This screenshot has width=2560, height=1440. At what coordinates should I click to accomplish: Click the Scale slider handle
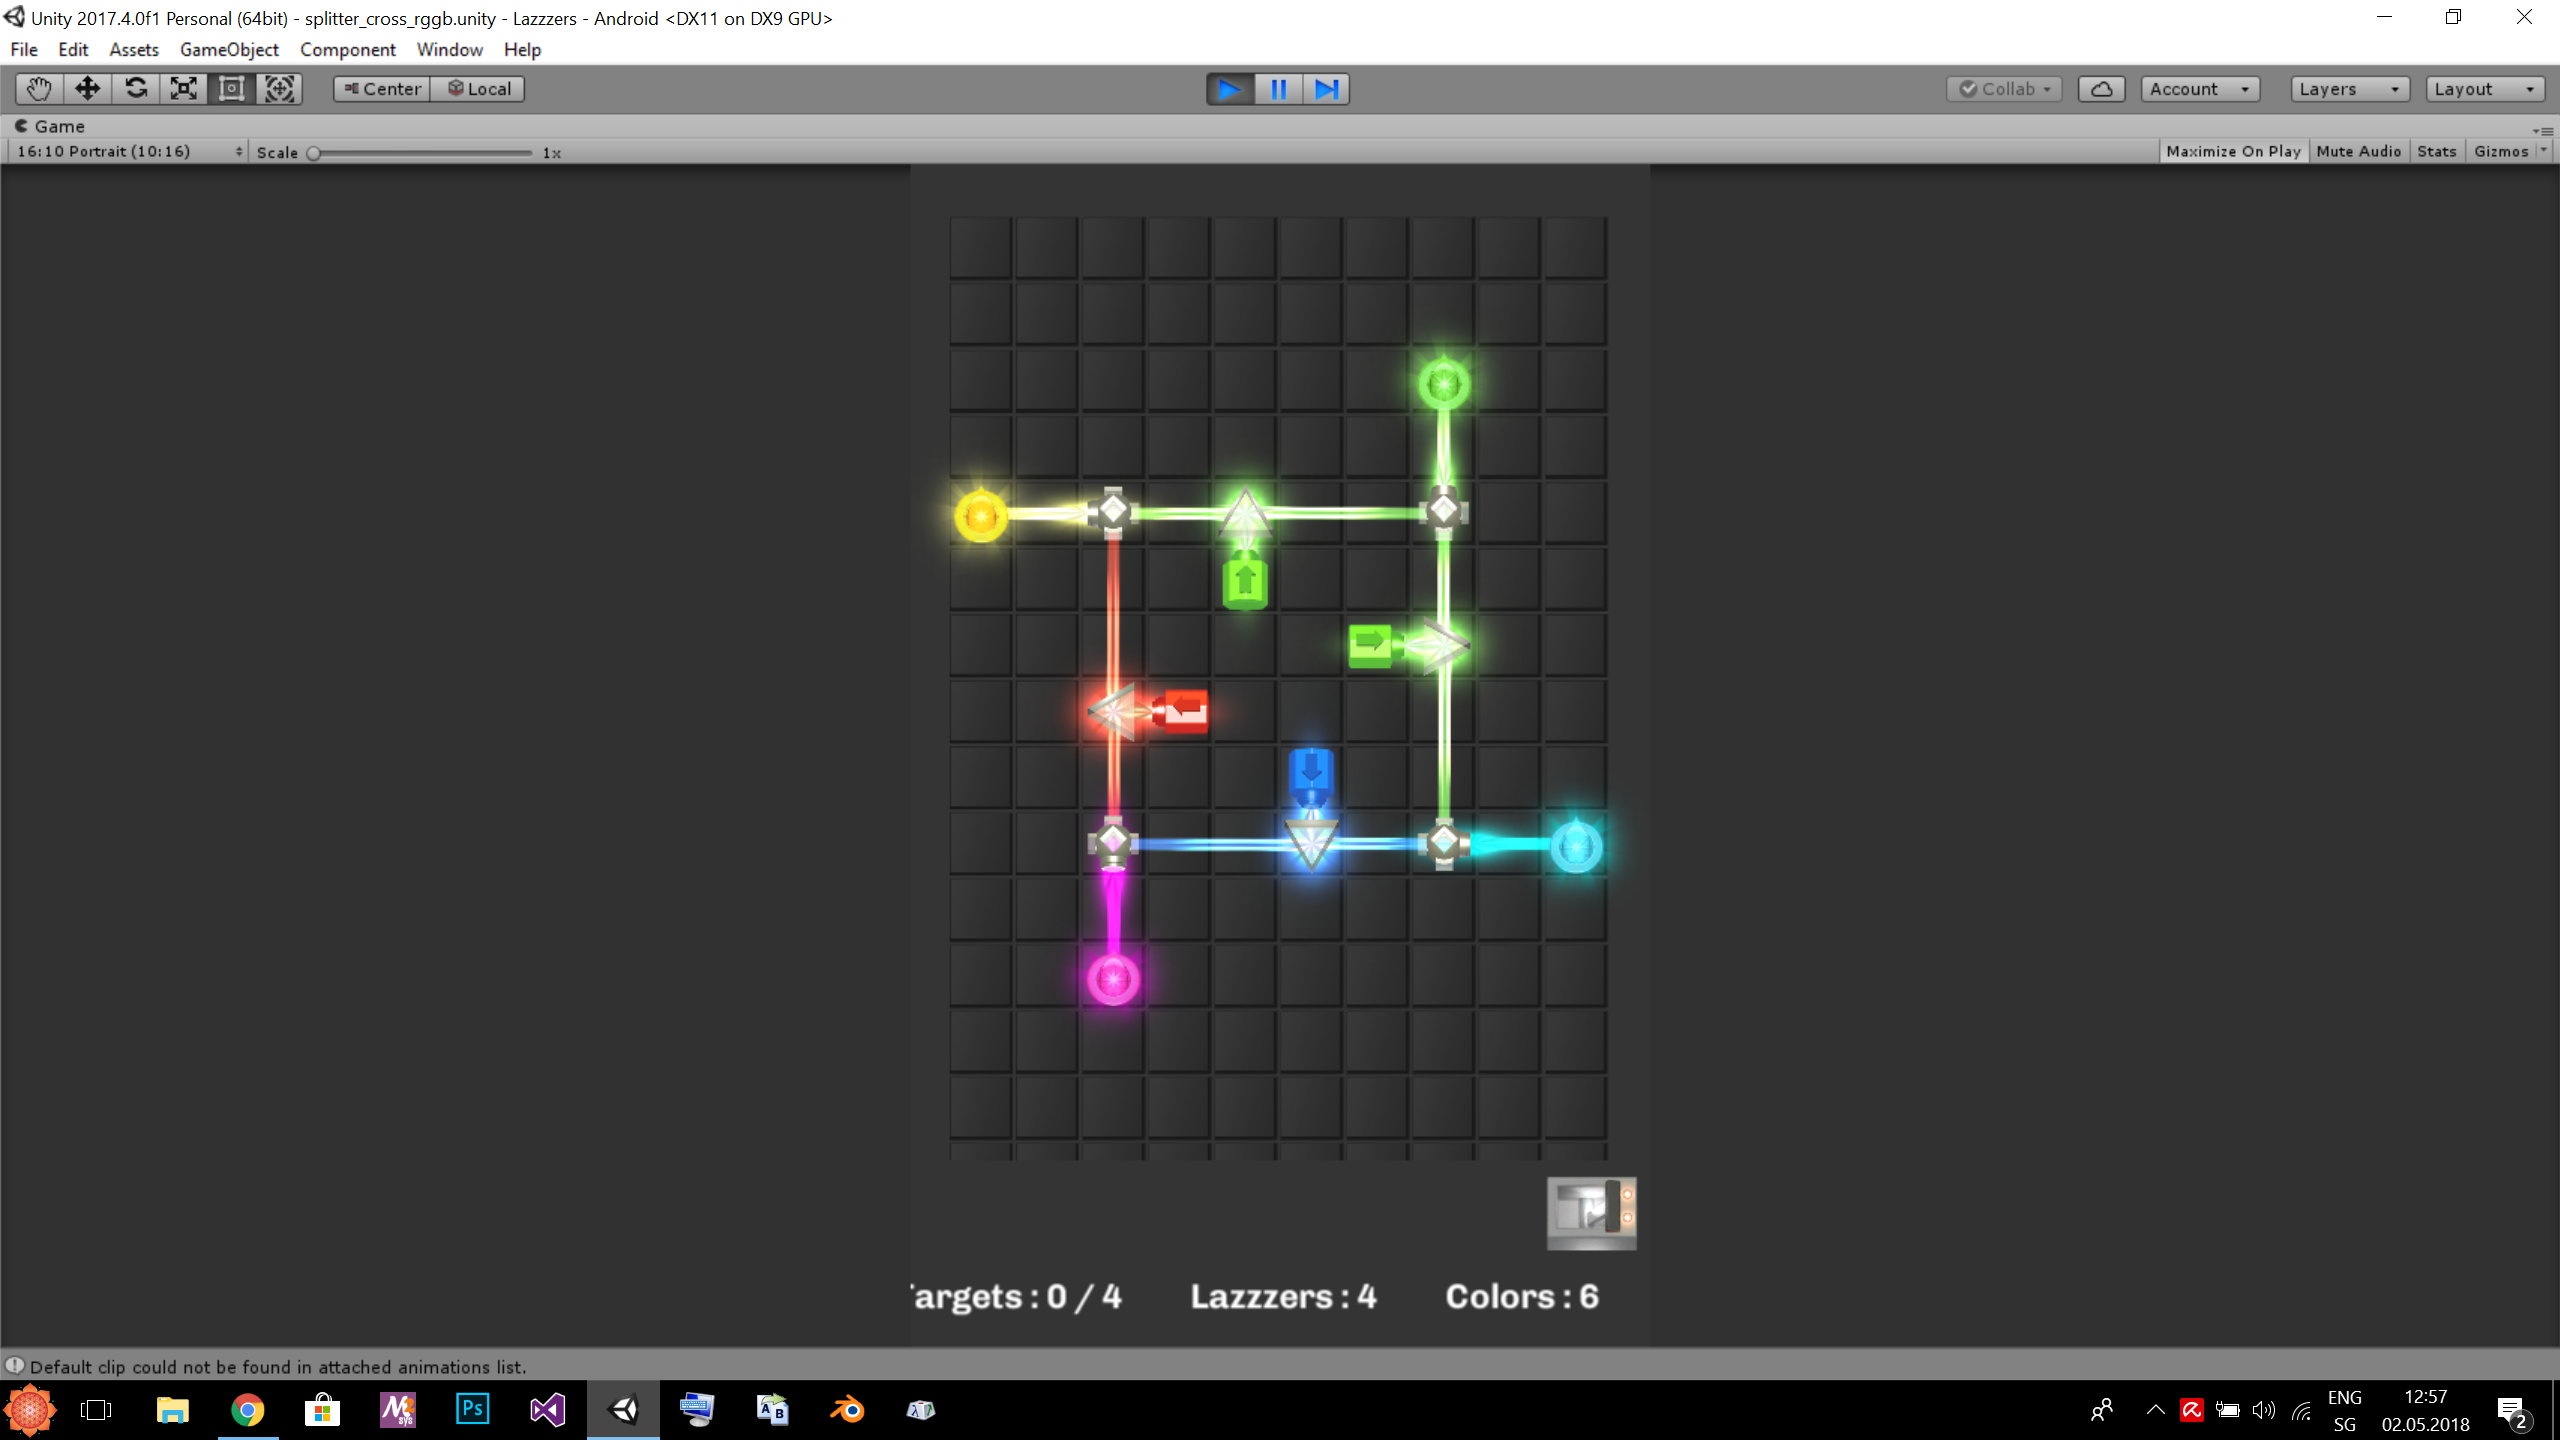[314, 153]
